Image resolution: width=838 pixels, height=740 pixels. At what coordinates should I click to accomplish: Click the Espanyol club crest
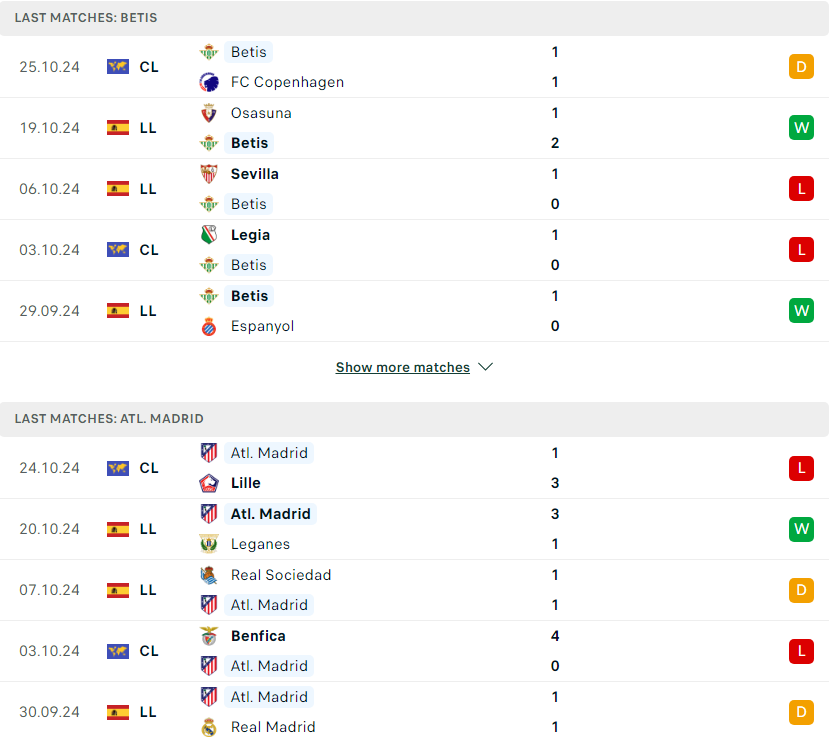click(x=208, y=326)
